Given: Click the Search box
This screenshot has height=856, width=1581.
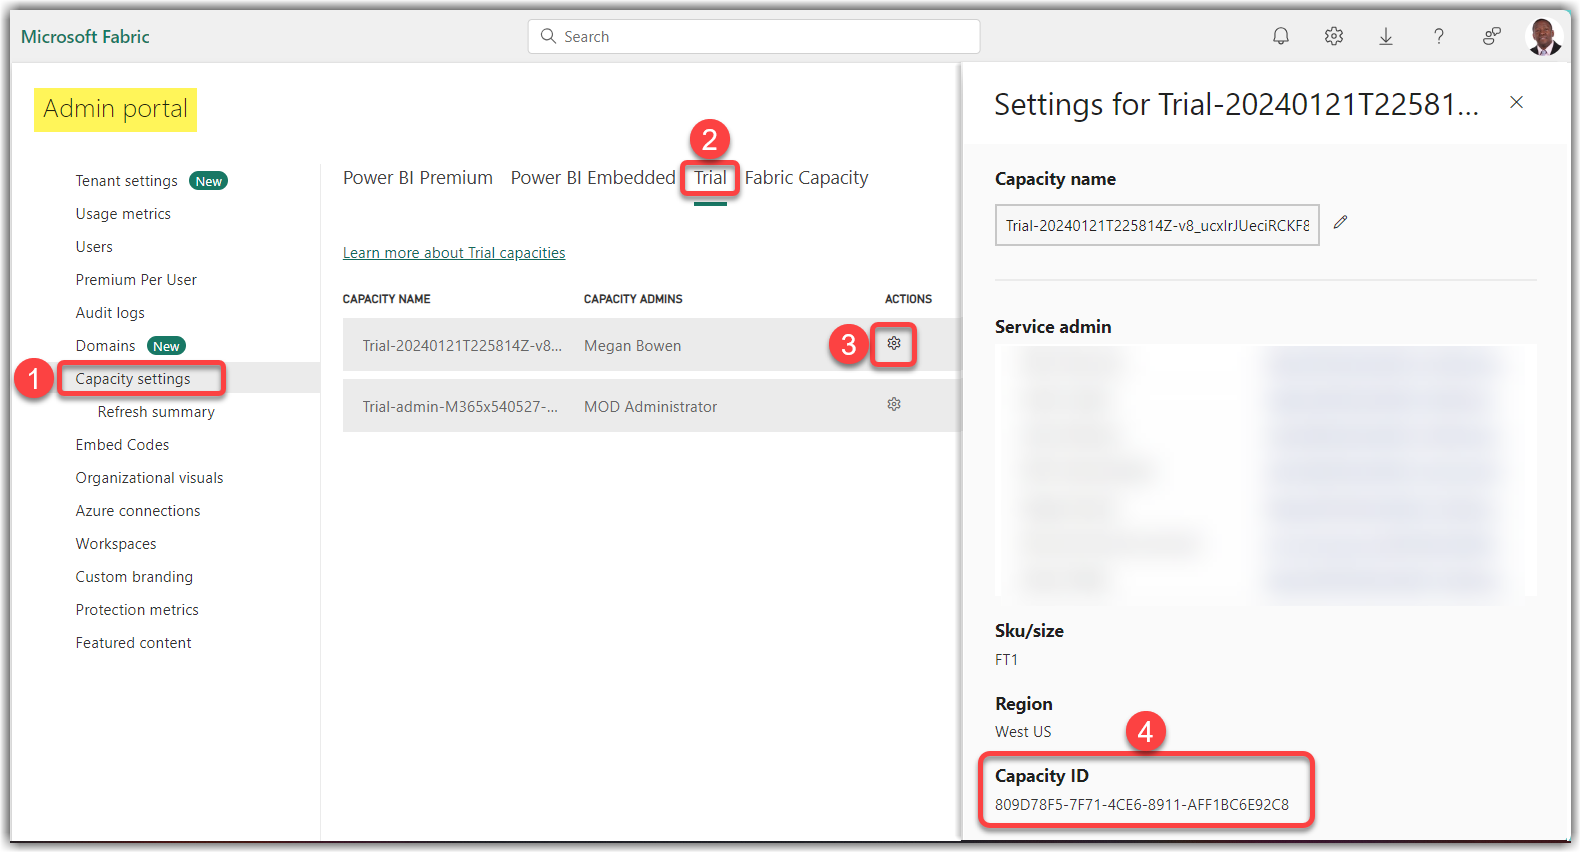Looking at the screenshot, I should click(754, 37).
